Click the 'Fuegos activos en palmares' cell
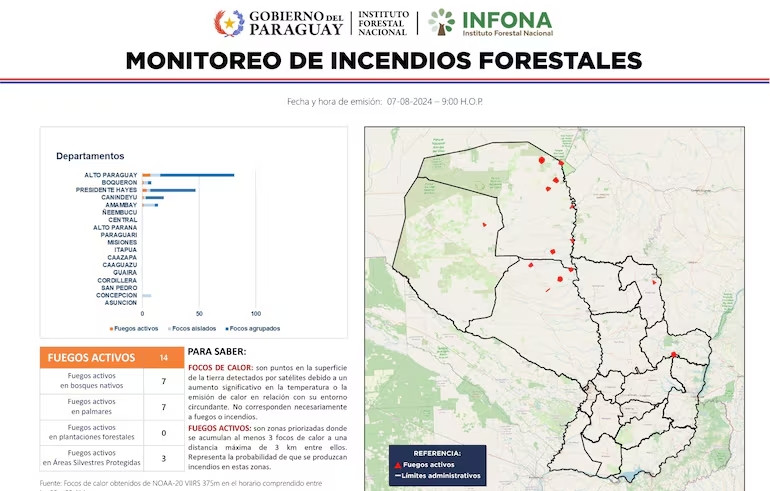 [x=91, y=407]
